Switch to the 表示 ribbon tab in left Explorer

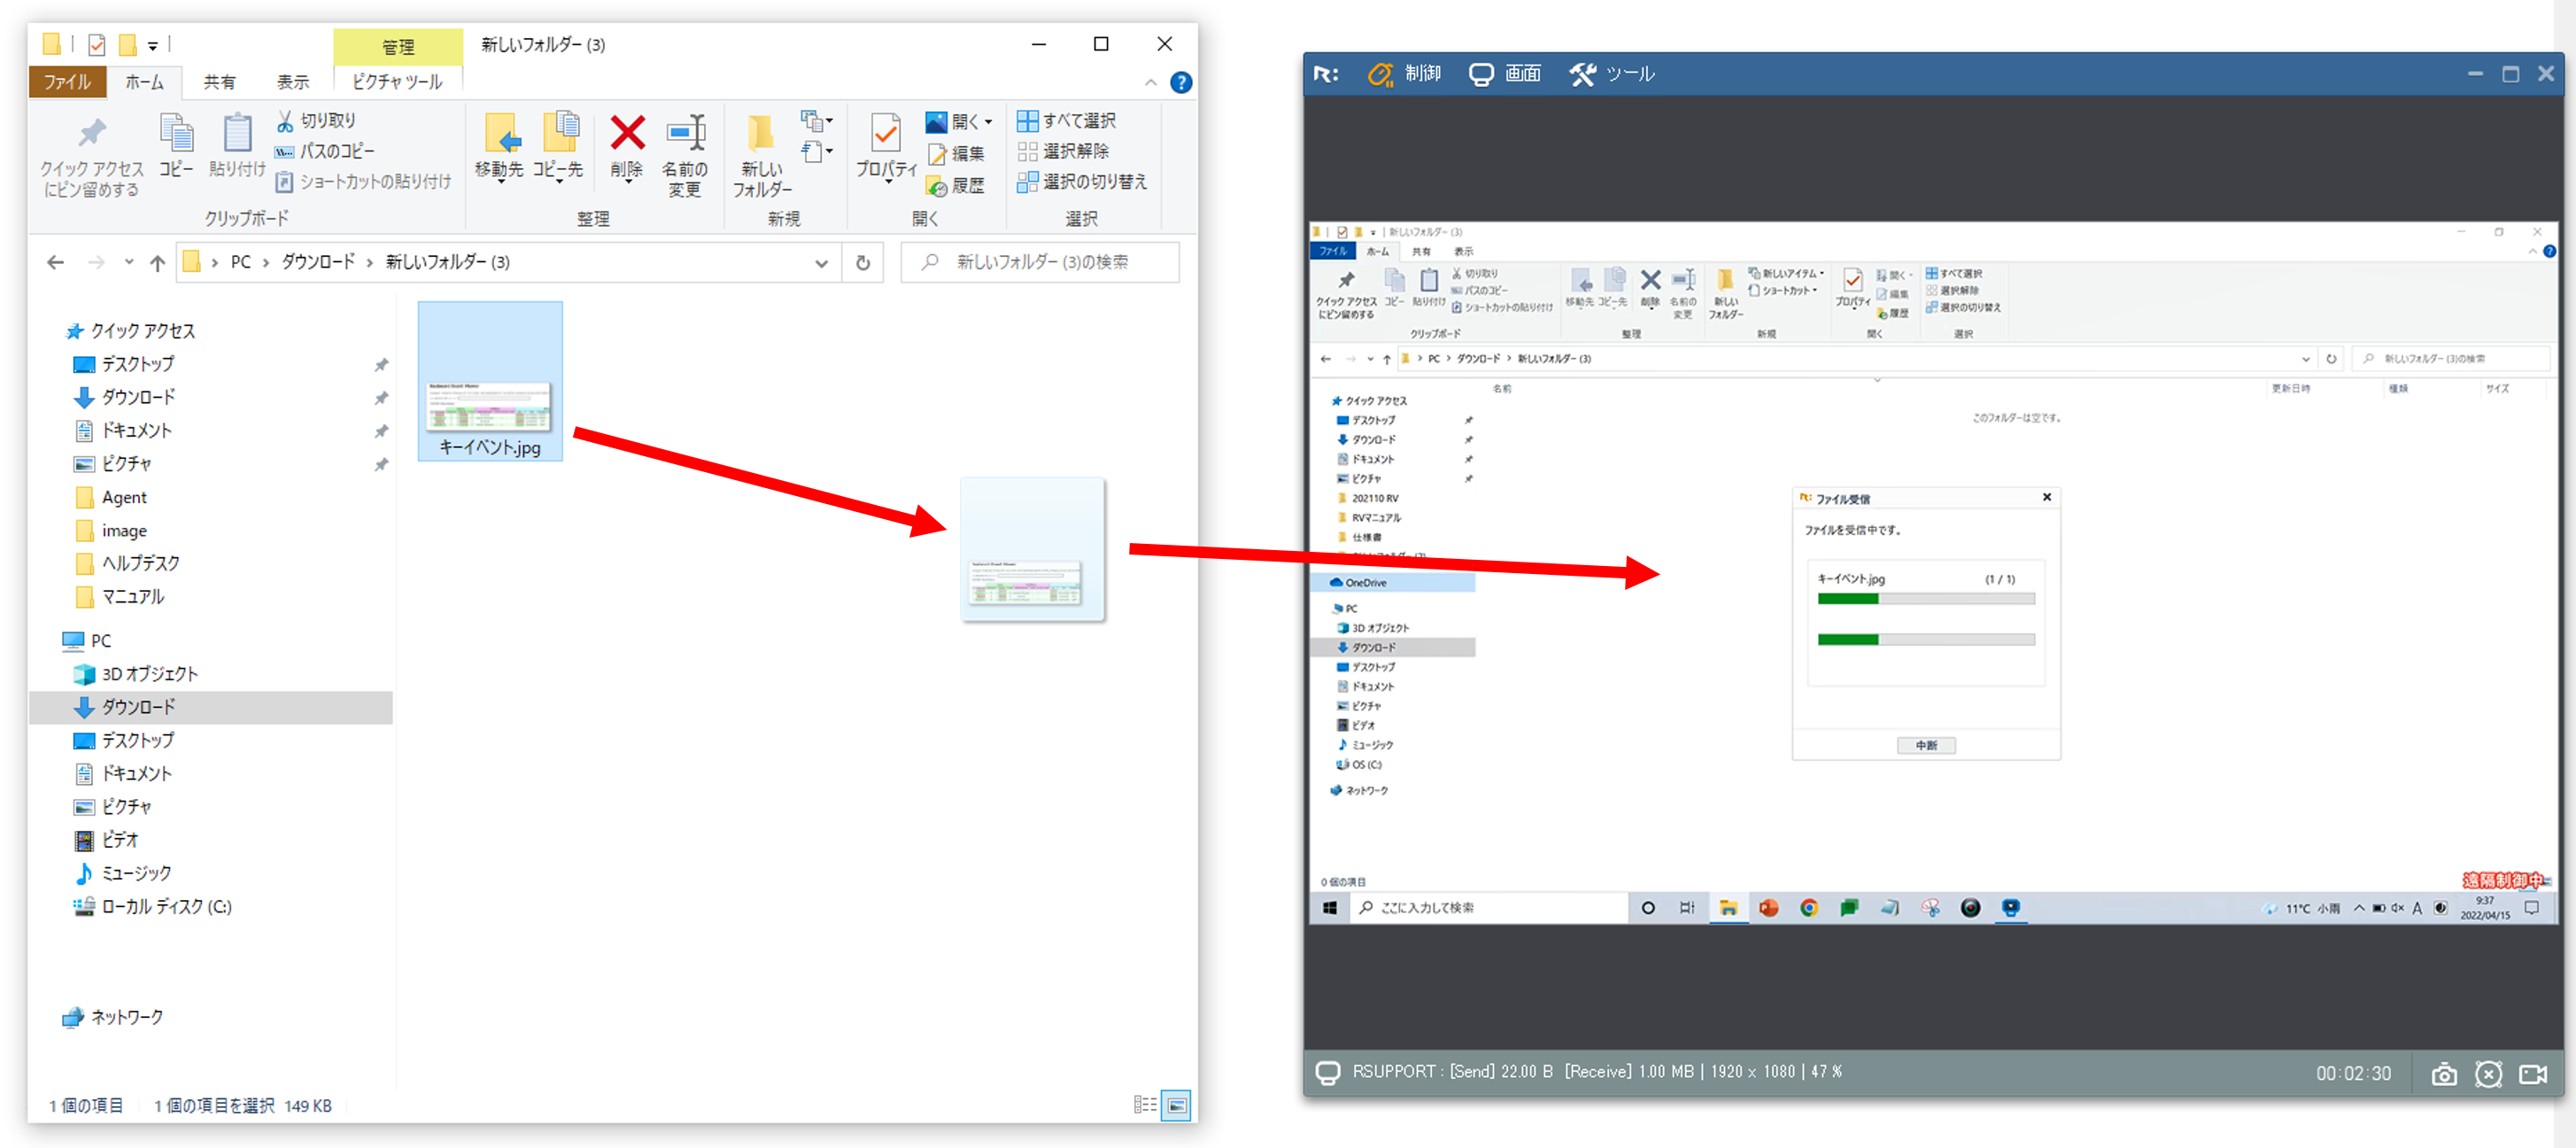(293, 82)
